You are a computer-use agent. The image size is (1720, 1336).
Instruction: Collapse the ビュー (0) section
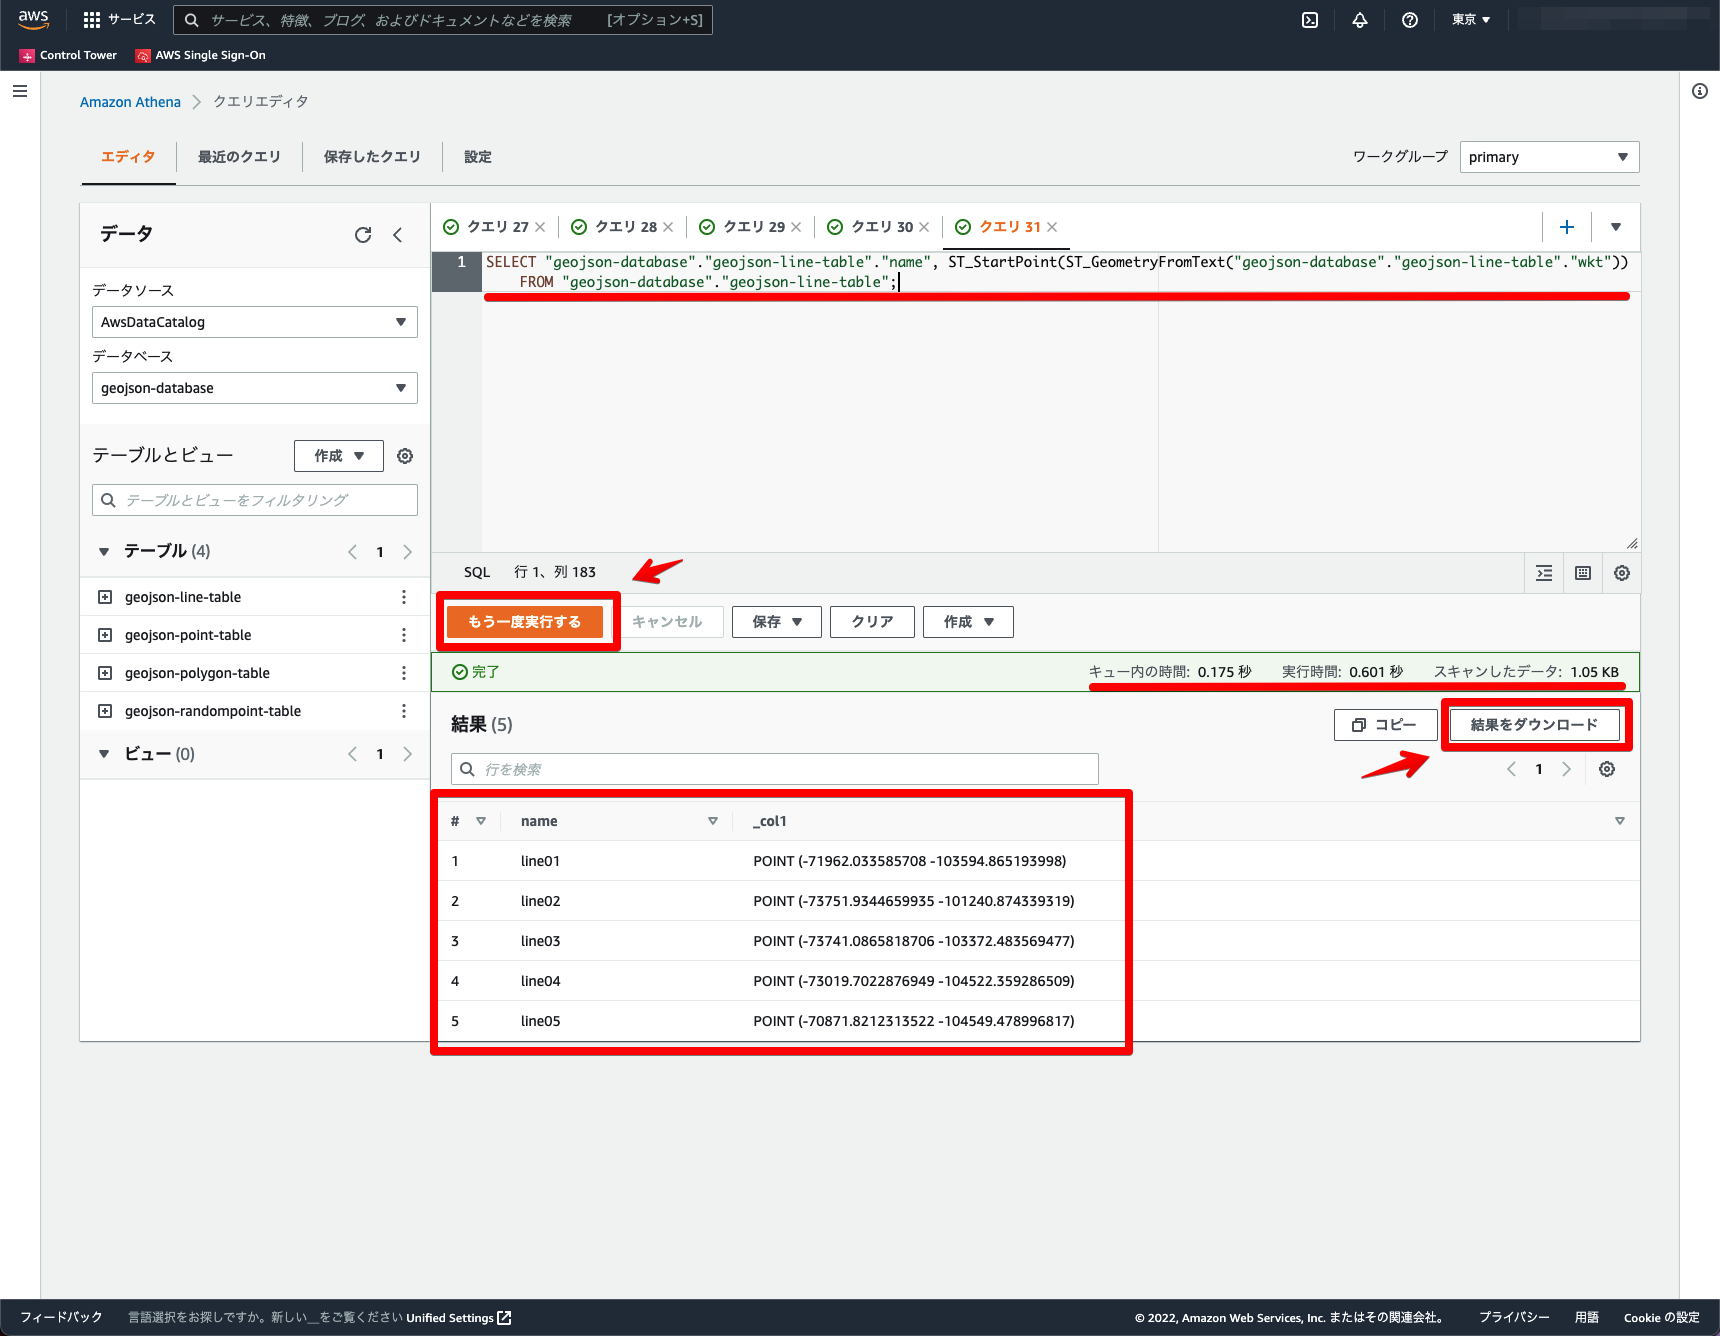(104, 754)
